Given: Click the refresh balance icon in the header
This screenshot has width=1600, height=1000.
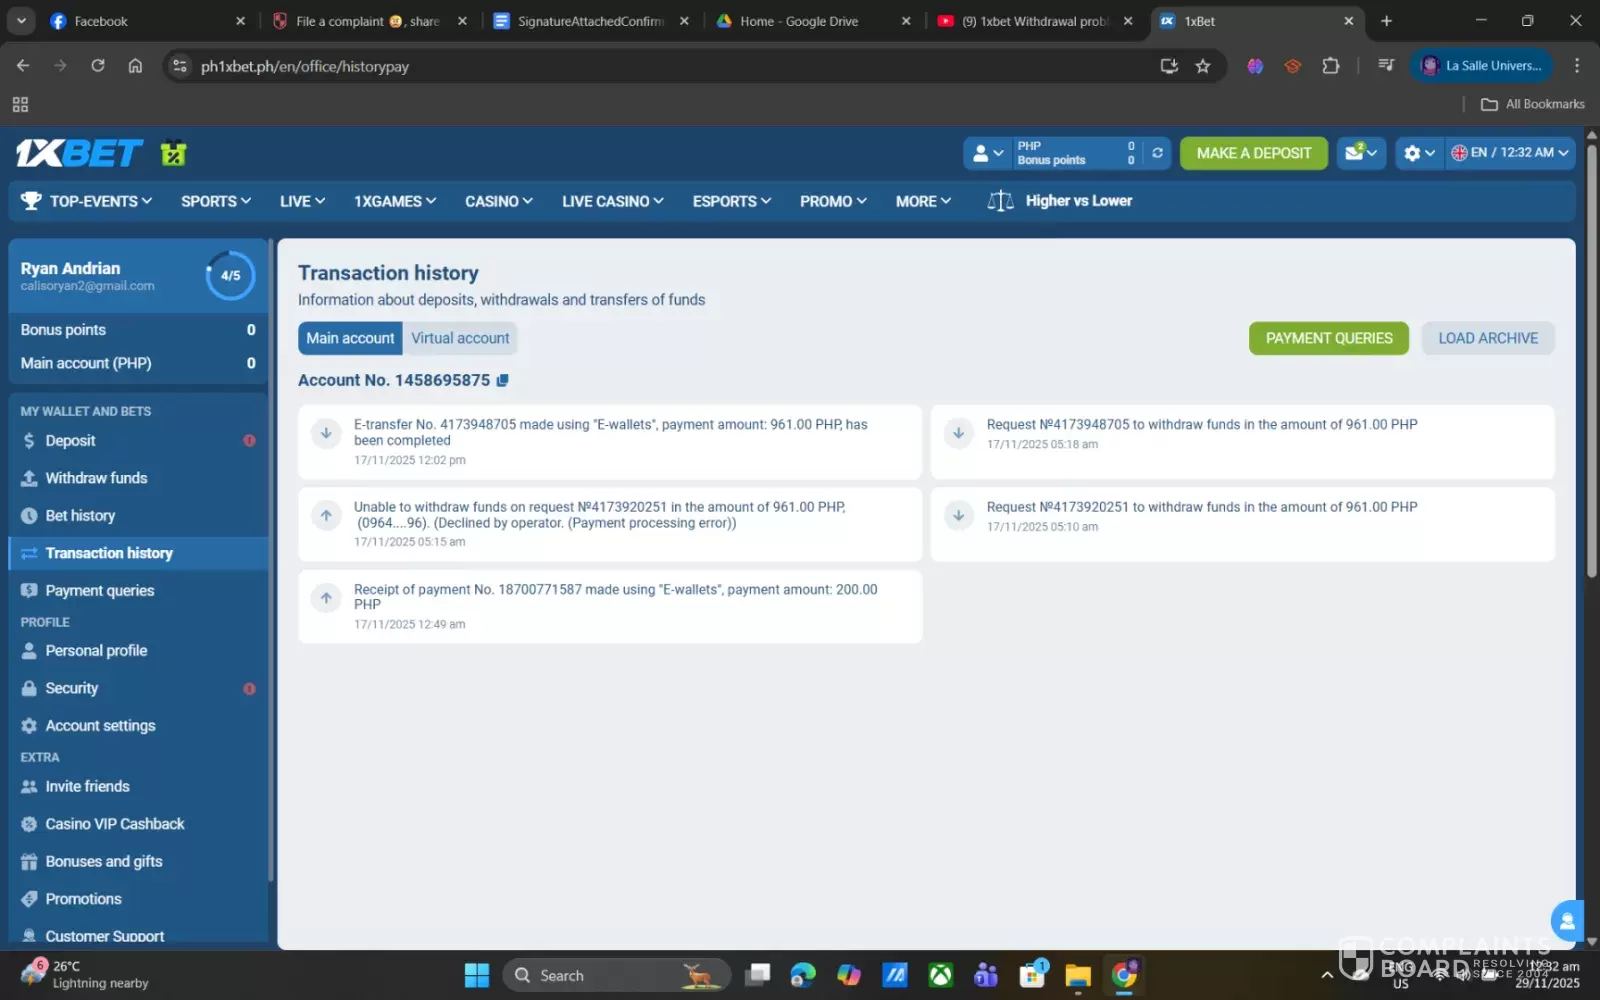Looking at the screenshot, I should (1157, 153).
